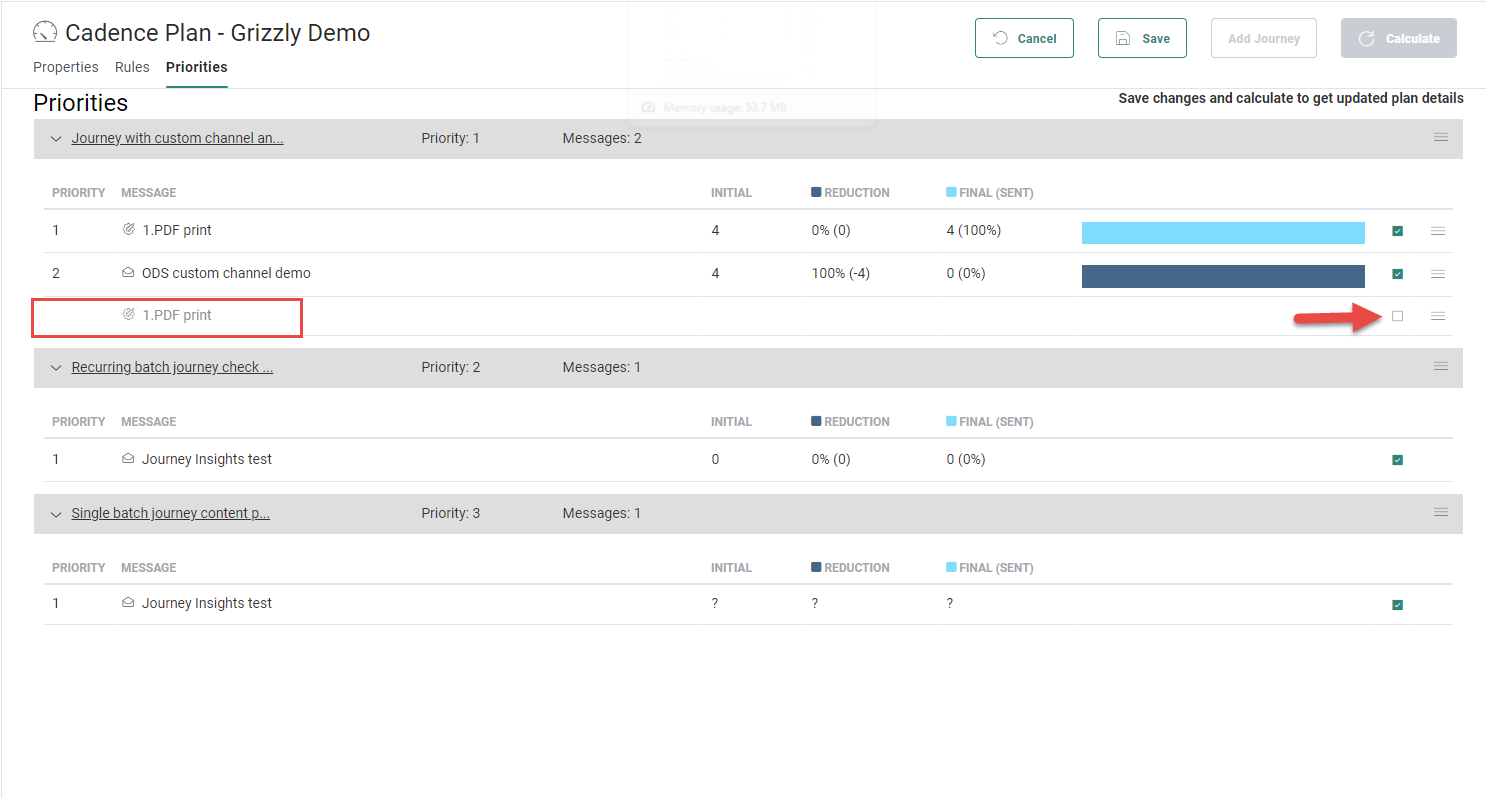
Task: Enable the unchecked checkbox for greyed 1.PDF print
Action: coord(1397,316)
